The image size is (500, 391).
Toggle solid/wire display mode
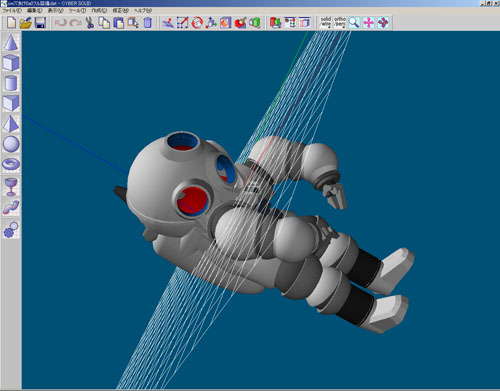click(x=325, y=23)
